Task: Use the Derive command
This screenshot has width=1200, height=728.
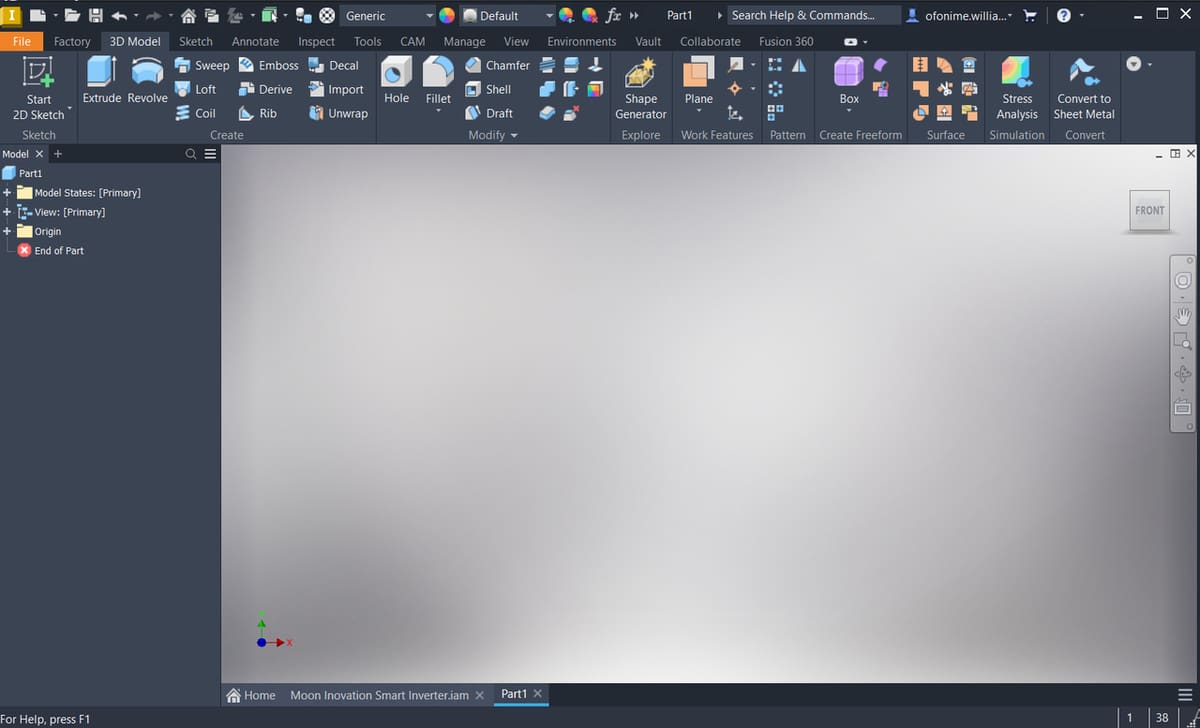Action: (x=265, y=89)
